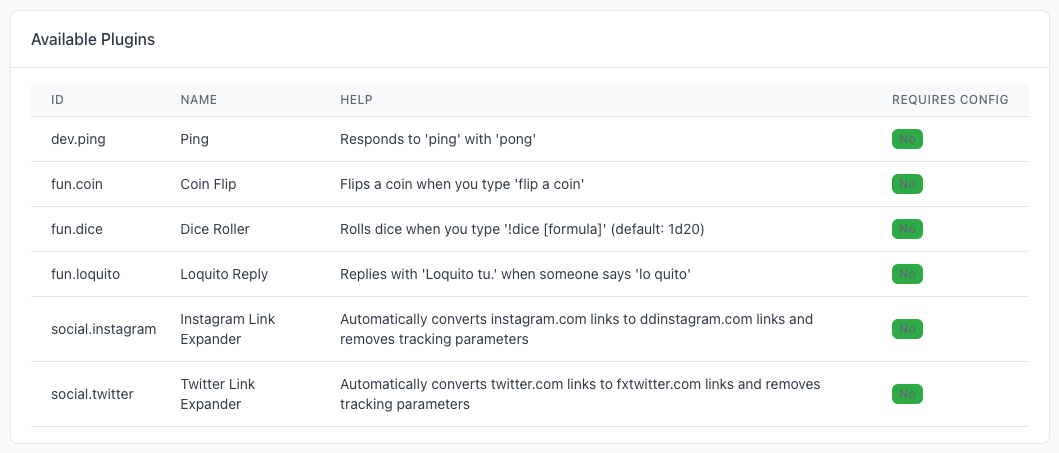Viewport: 1059px width, 453px height.
Task: Select the dev.ping plugin ID
Action: [78, 139]
